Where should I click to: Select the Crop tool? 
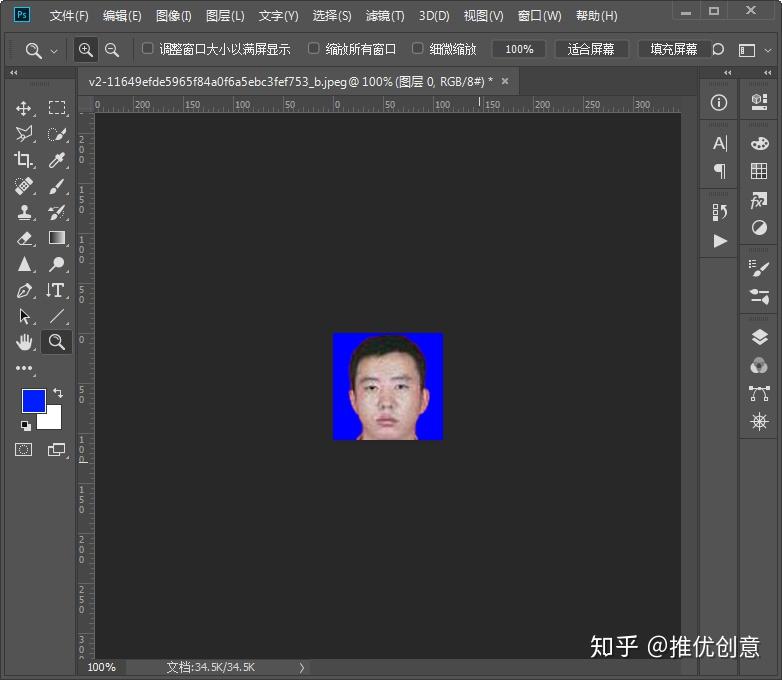[24, 160]
